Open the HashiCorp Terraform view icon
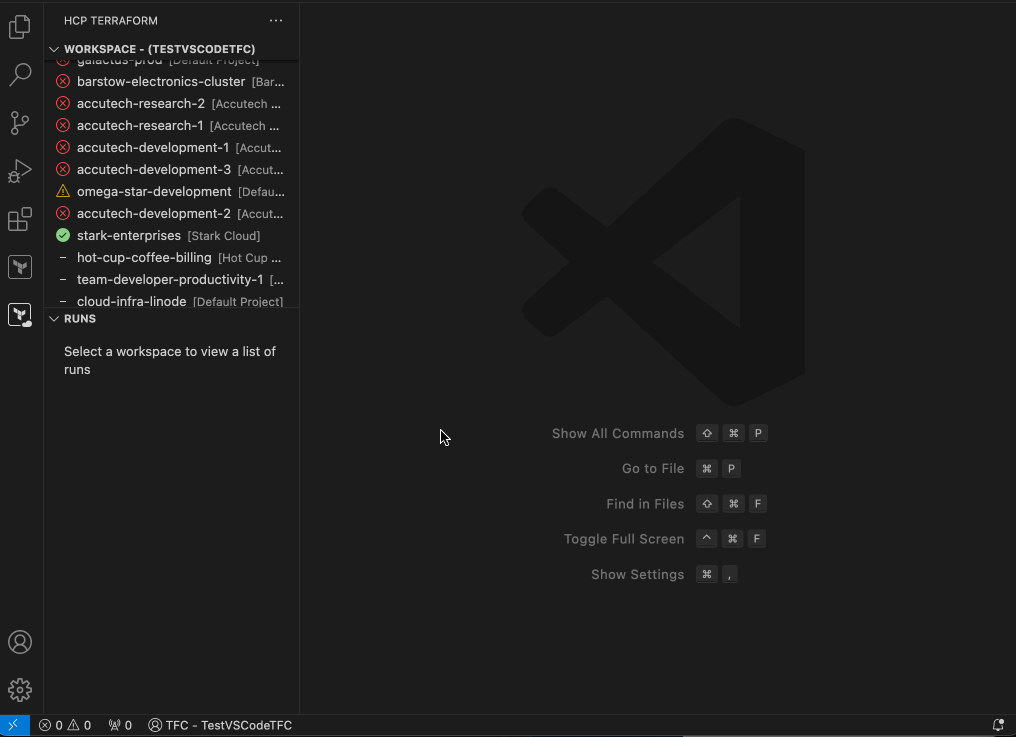 tap(20, 267)
